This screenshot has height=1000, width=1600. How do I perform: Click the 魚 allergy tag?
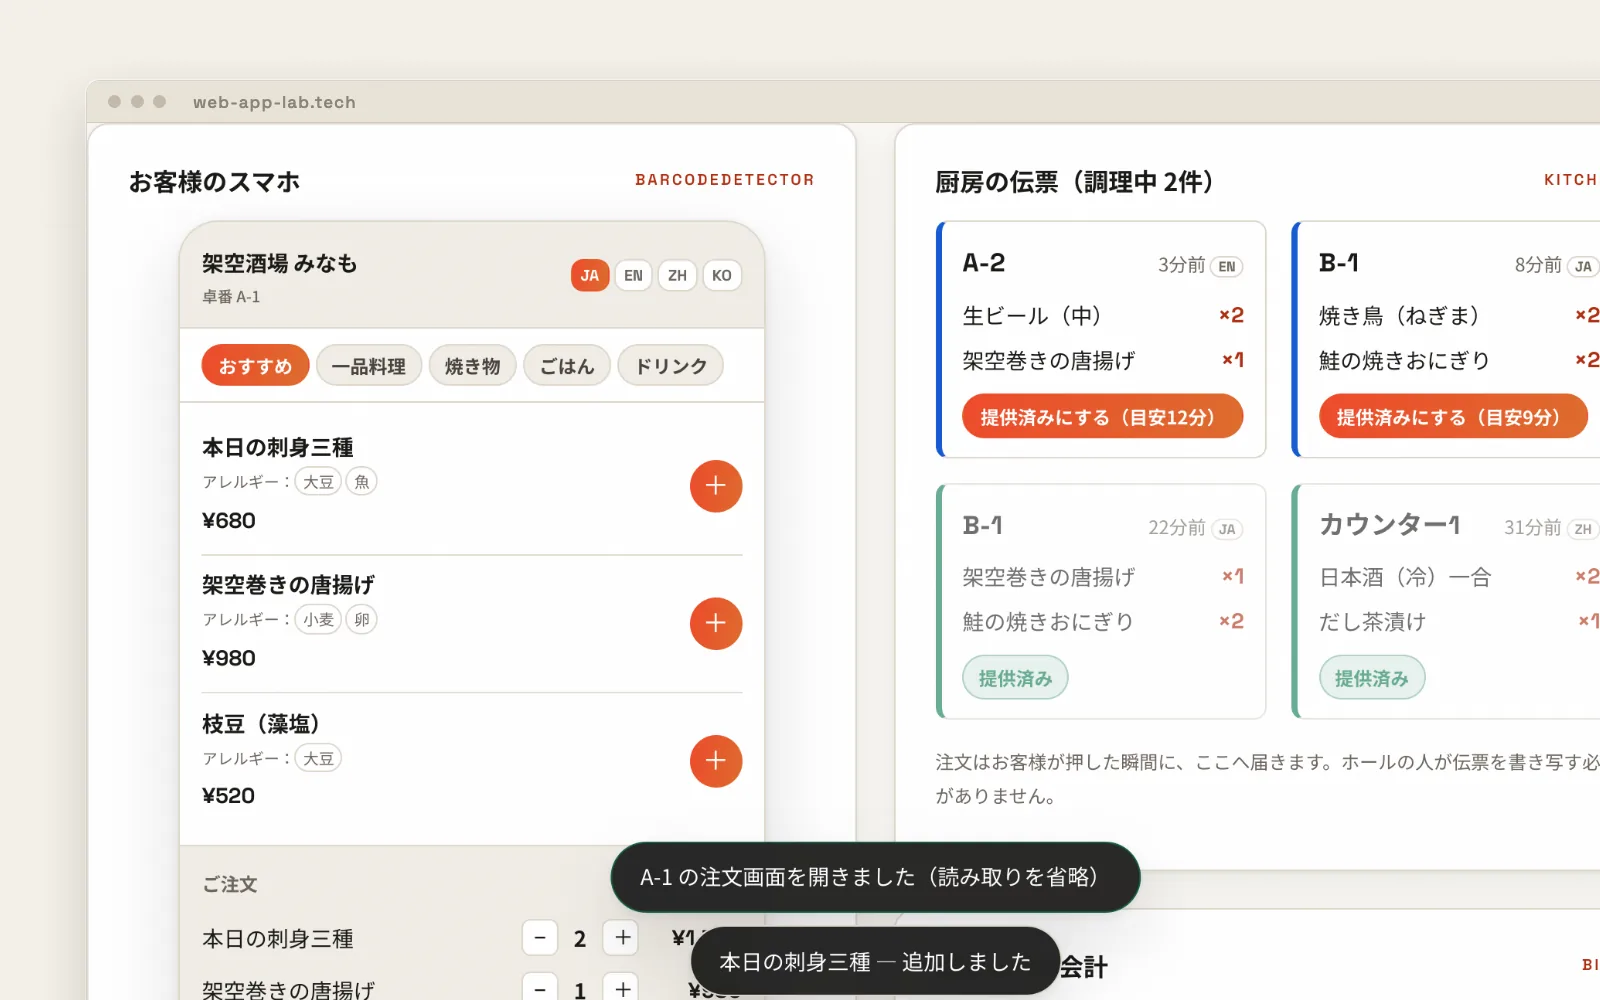coord(362,482)
